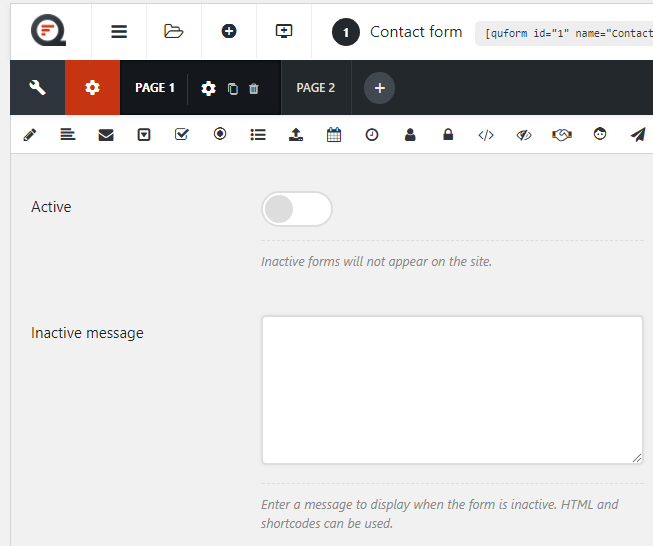The image size is (653, 546).
Task: Click the form ID badge number 1
Action: coord(346,32)
